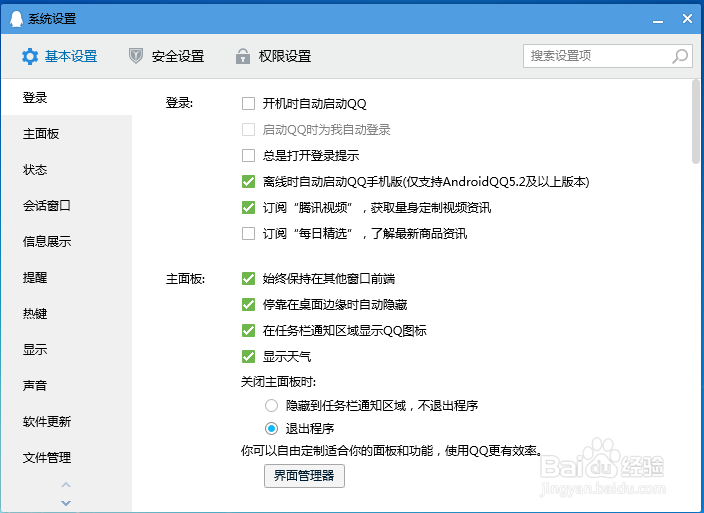The width and height of the screenshot is (704, 513).
Task: Click the gear icon for 基本设置
Action: [30, 57]
